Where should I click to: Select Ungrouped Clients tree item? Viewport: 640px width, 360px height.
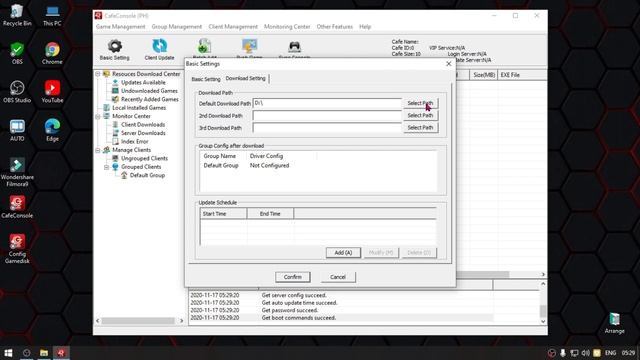pos(144,158)
